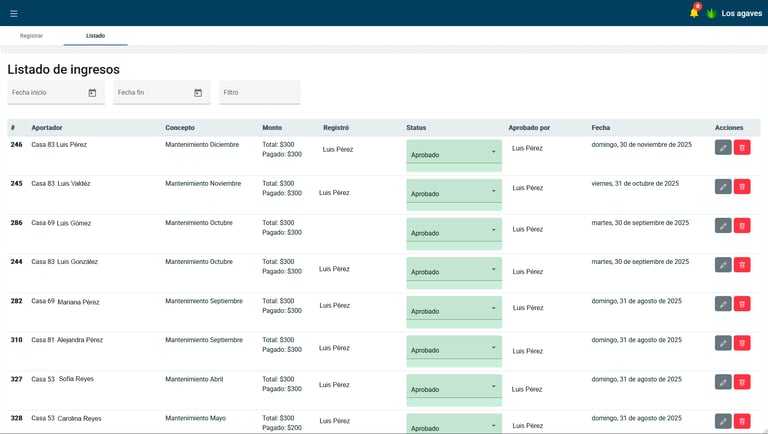Click 'Mantenimiento Abril' concept text
768x434 pixels.
coord(194,379)
